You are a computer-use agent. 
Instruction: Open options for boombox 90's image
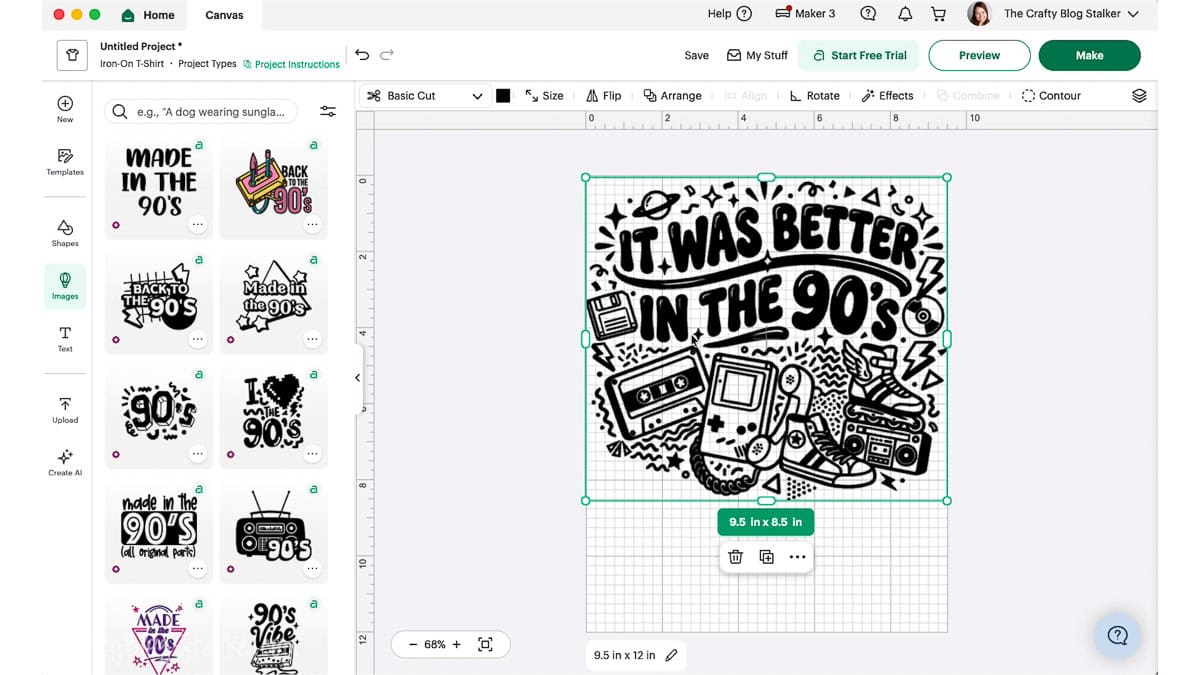pos(313,569)
